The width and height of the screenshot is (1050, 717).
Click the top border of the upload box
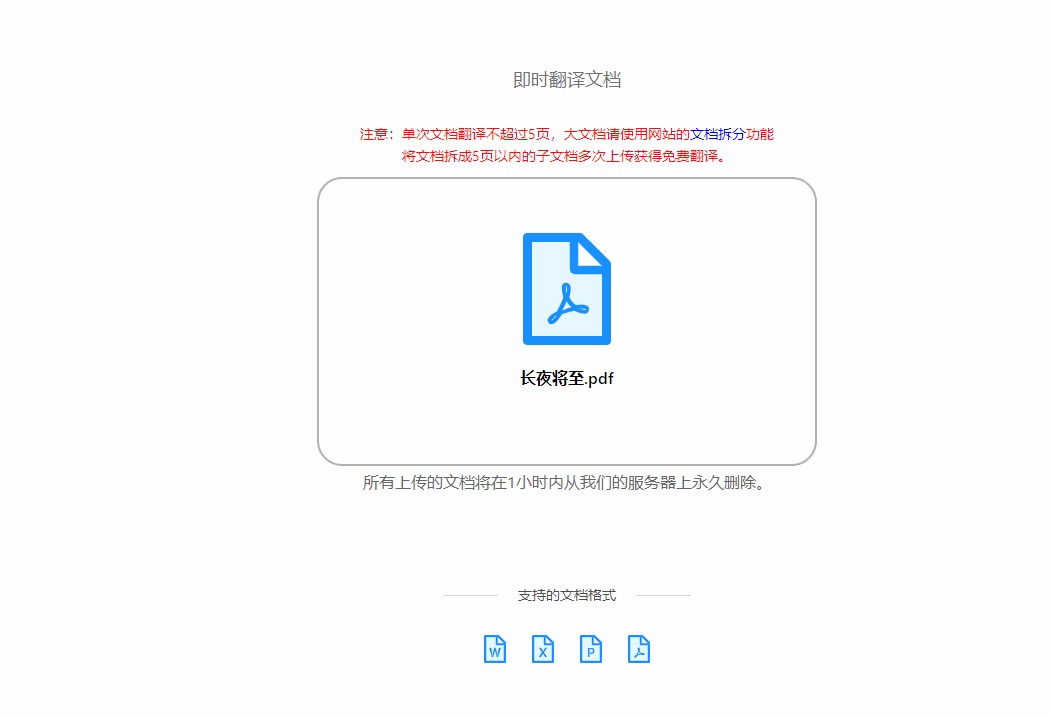coord(567,179)
